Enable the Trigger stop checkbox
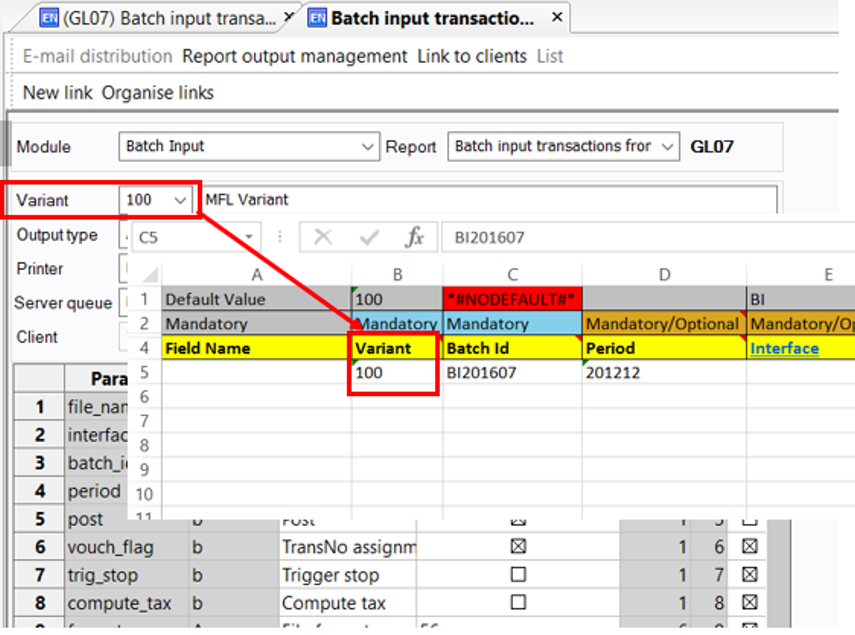The image size is (855, 635). click(x=518, y=575)
